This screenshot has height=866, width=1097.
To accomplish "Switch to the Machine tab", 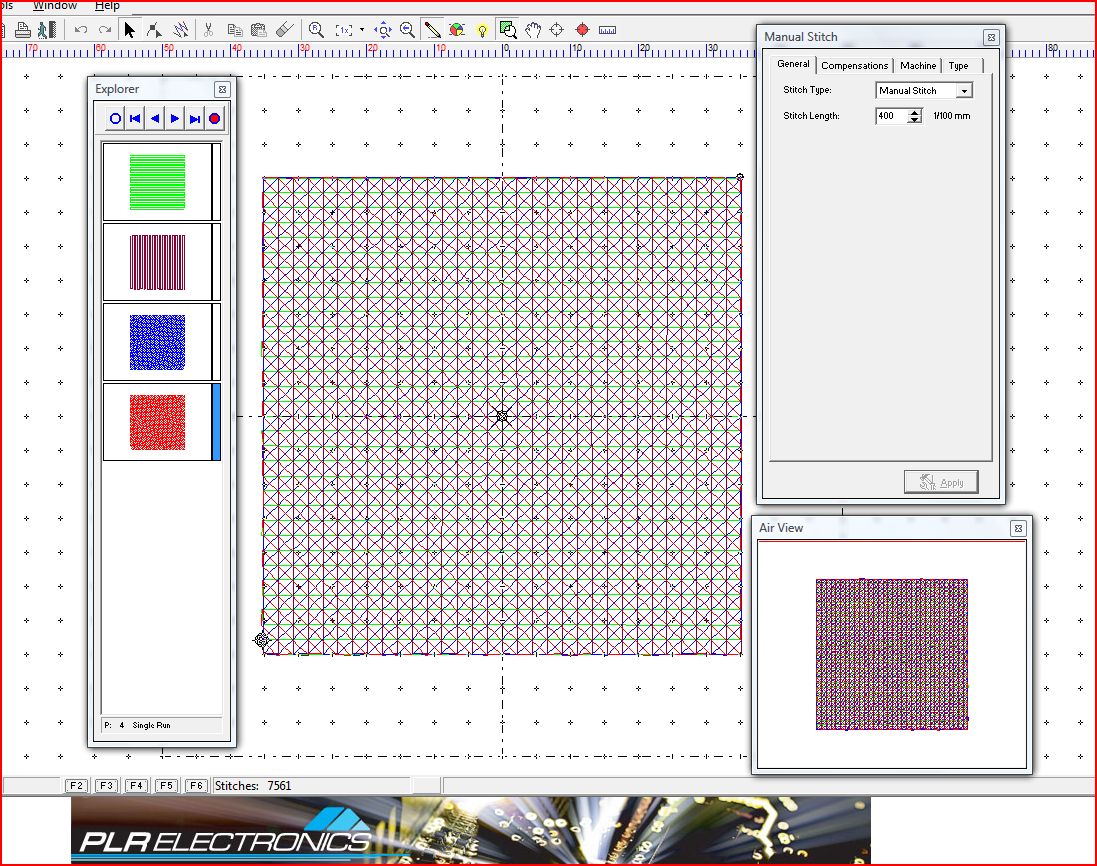I will coord(918,65).
